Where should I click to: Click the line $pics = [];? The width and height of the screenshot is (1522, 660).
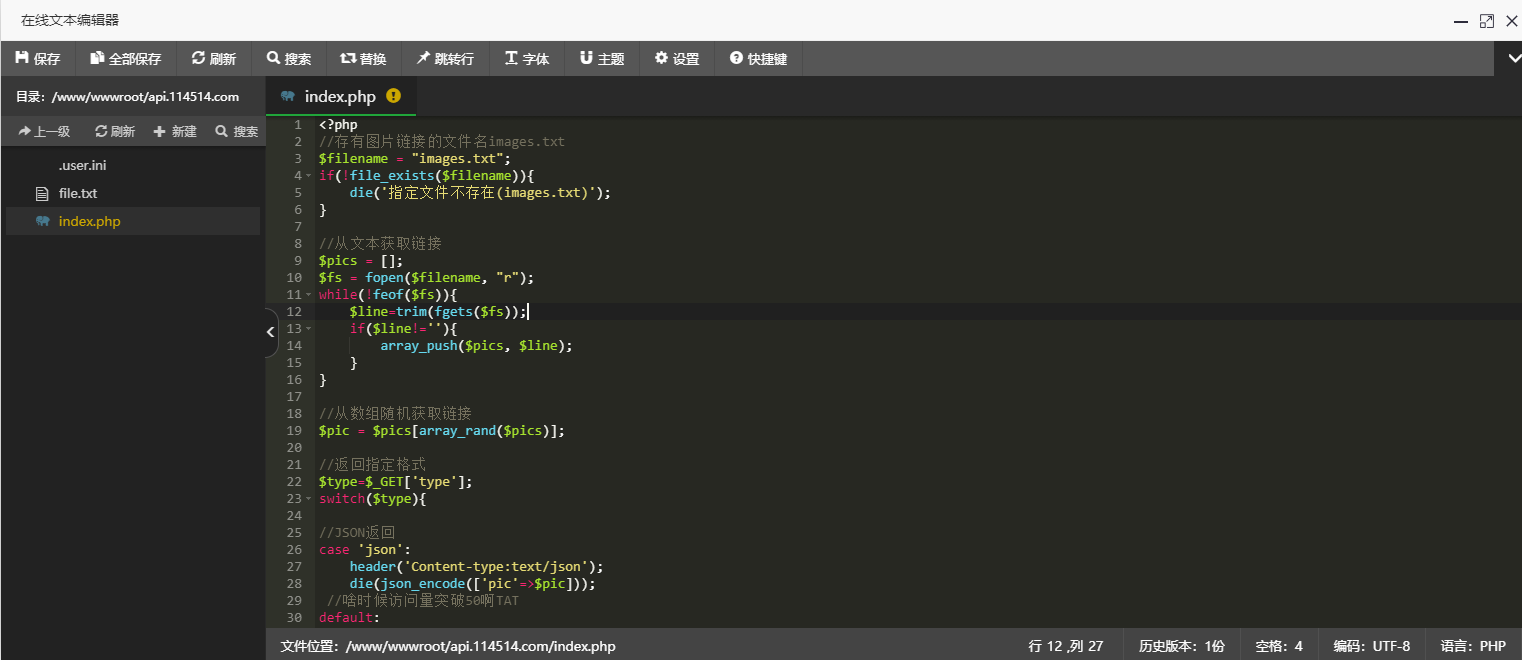click(x=361, y=261)
